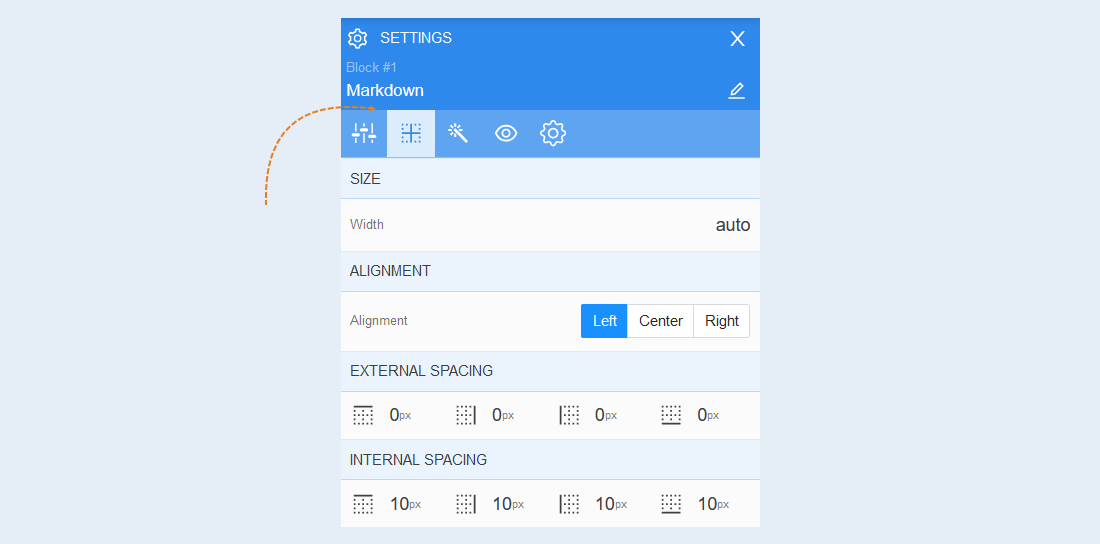
Task: Edit internal spacing top padding value
Action: coord(405,504)
